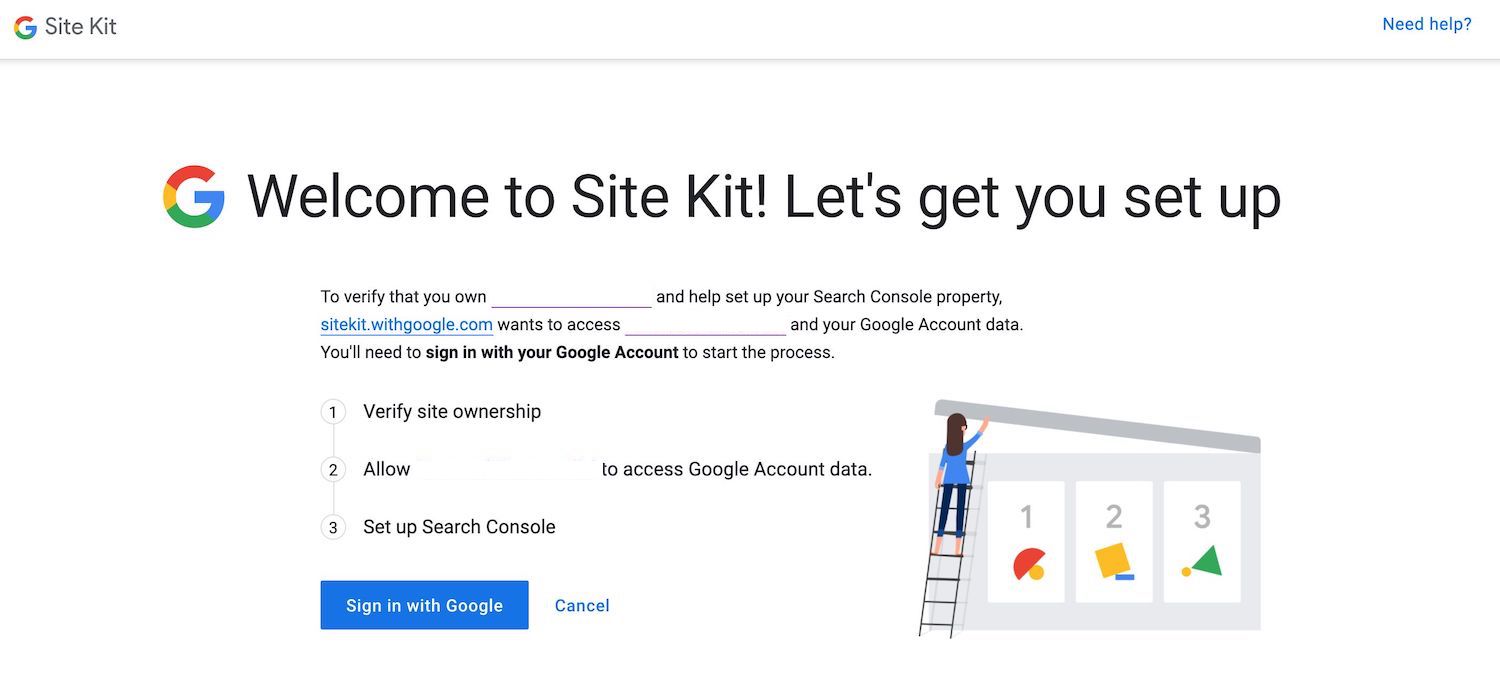Click the yellow square shape on card 2

(1112, 560)
